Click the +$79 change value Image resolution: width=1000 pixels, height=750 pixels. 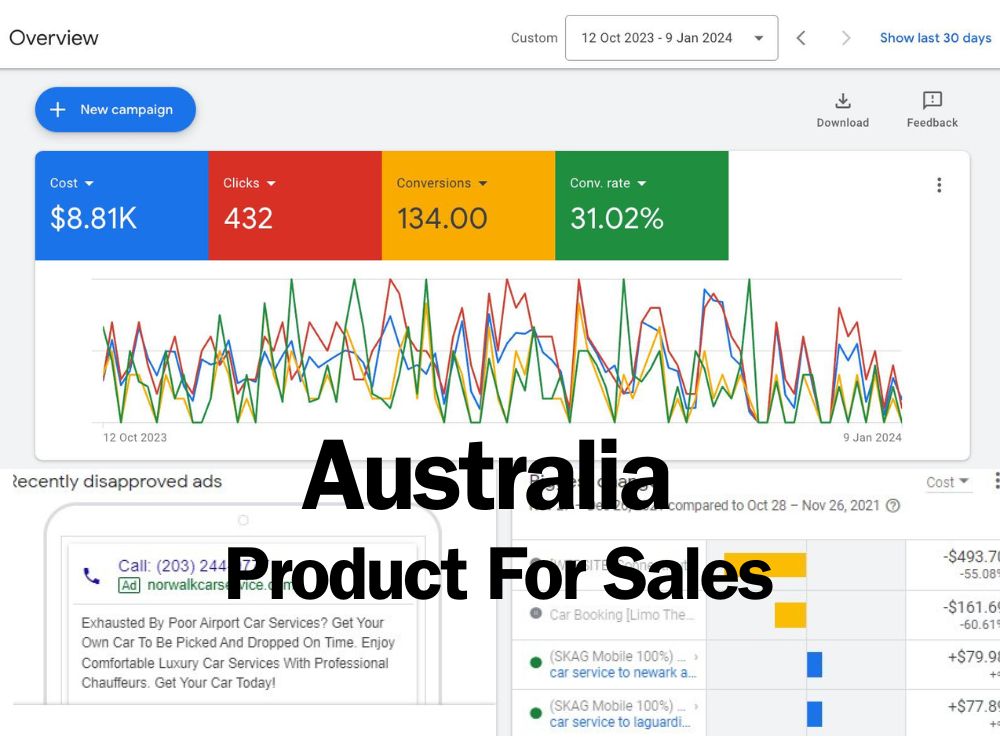tap(973, 656)
